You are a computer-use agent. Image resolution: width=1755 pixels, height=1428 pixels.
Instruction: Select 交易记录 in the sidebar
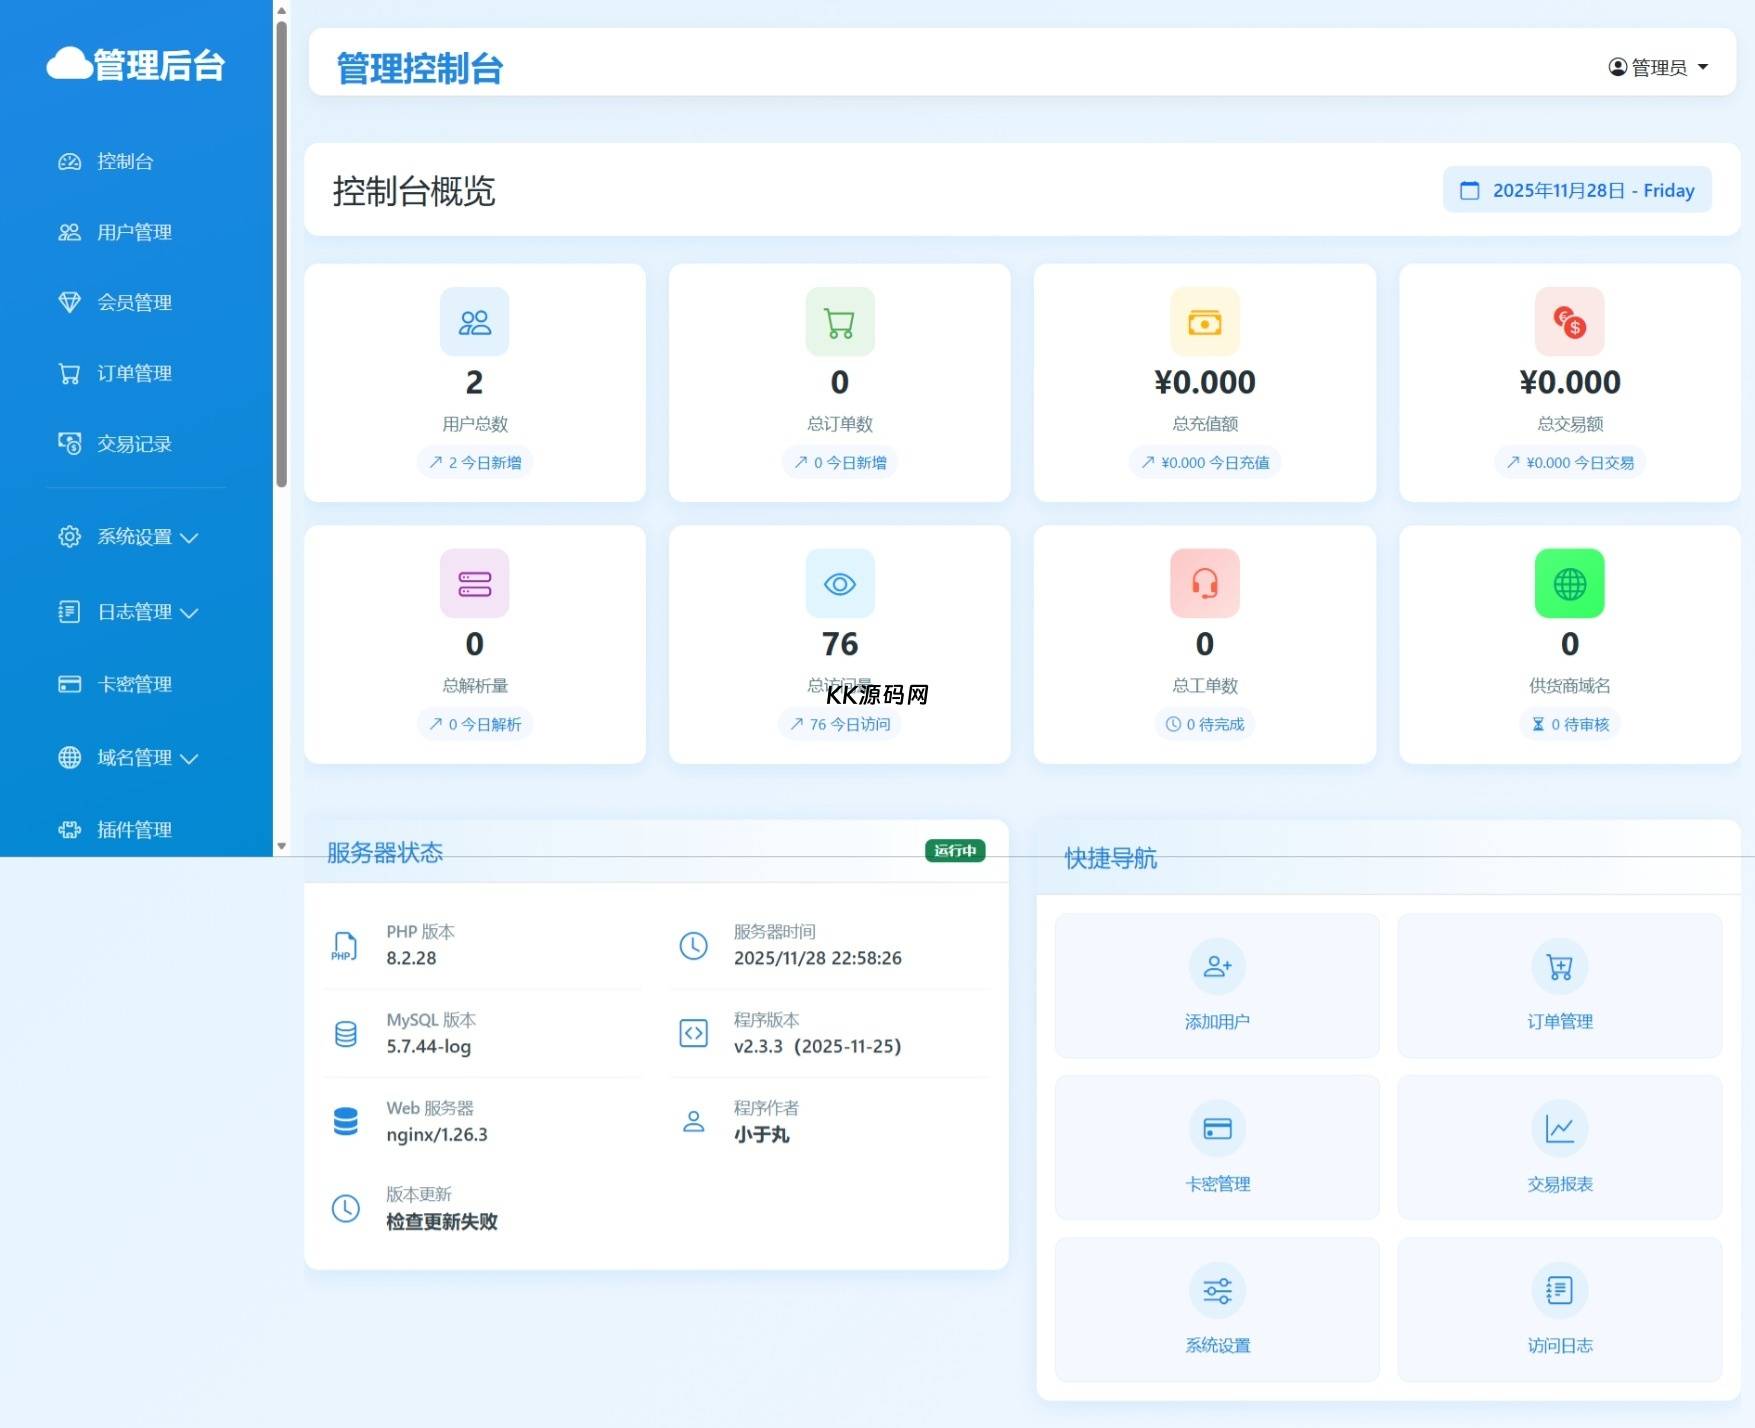point(134,444)
